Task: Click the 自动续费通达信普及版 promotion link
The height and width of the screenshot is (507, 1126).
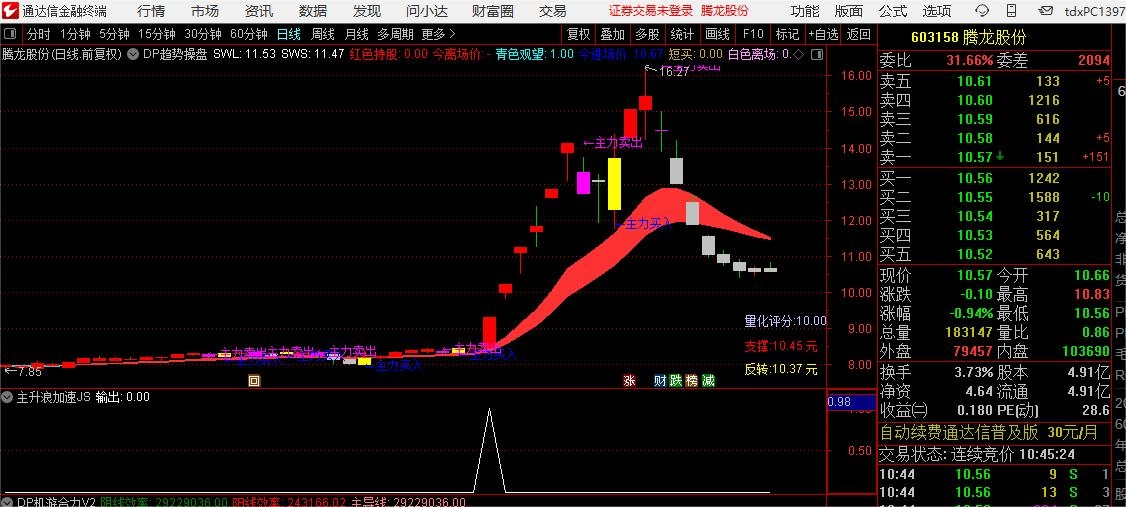Action: coord(959,432)
